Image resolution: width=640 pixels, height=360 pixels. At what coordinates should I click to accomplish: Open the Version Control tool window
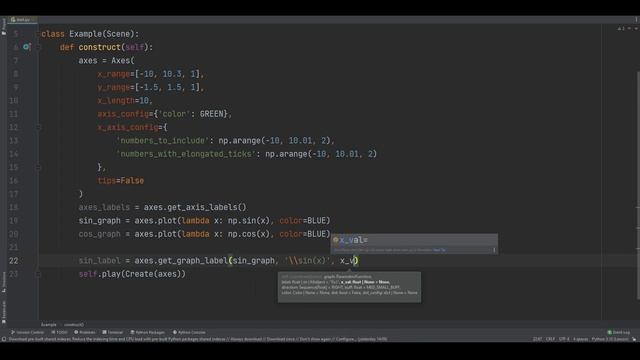coord(27,332)
